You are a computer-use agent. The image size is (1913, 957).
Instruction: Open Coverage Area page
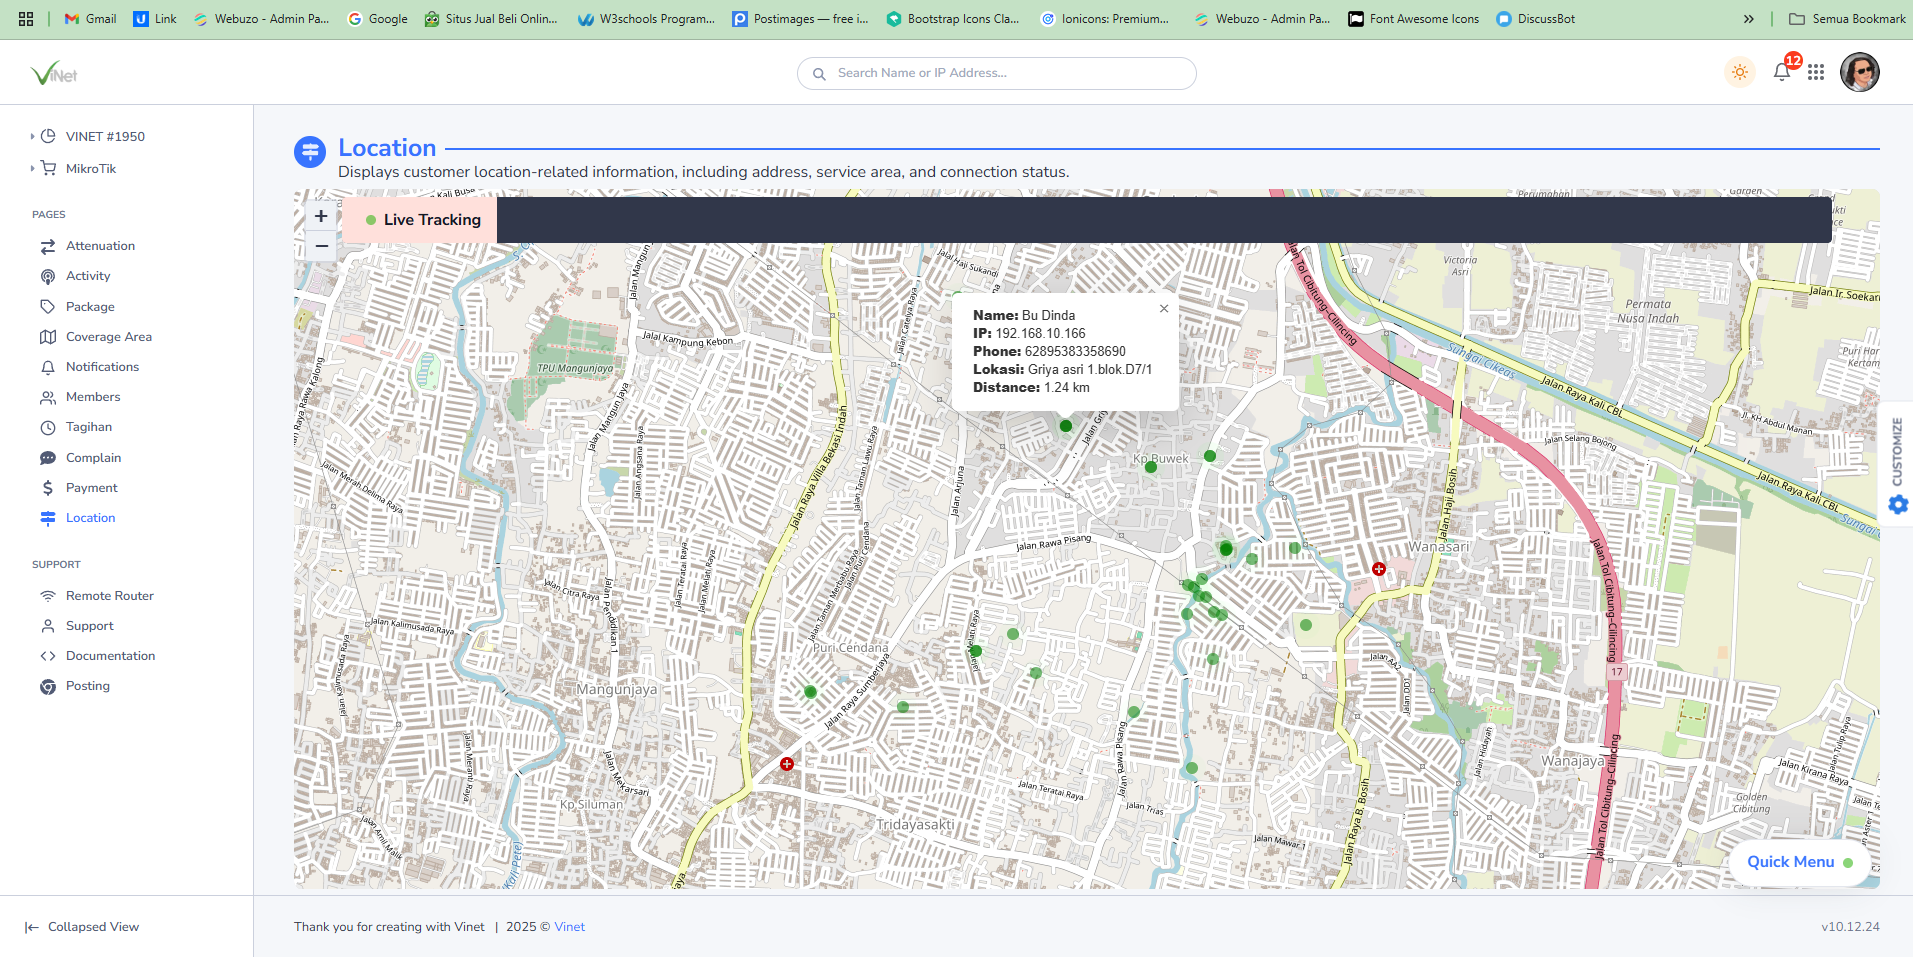109,337
